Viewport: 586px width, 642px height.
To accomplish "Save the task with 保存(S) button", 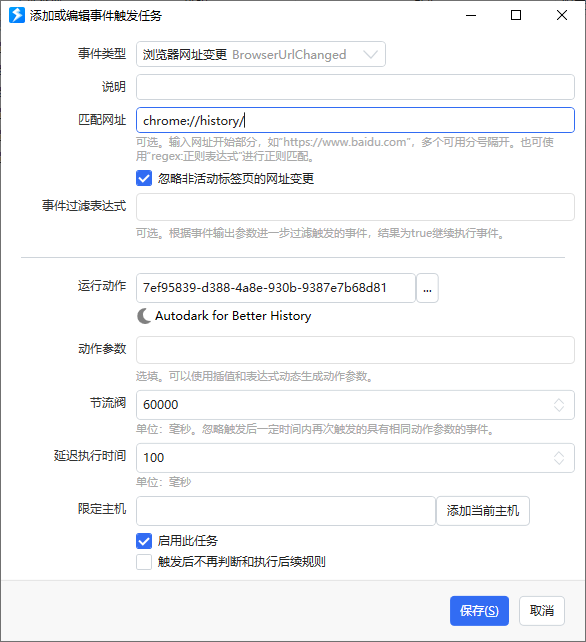I will [479, 611].
